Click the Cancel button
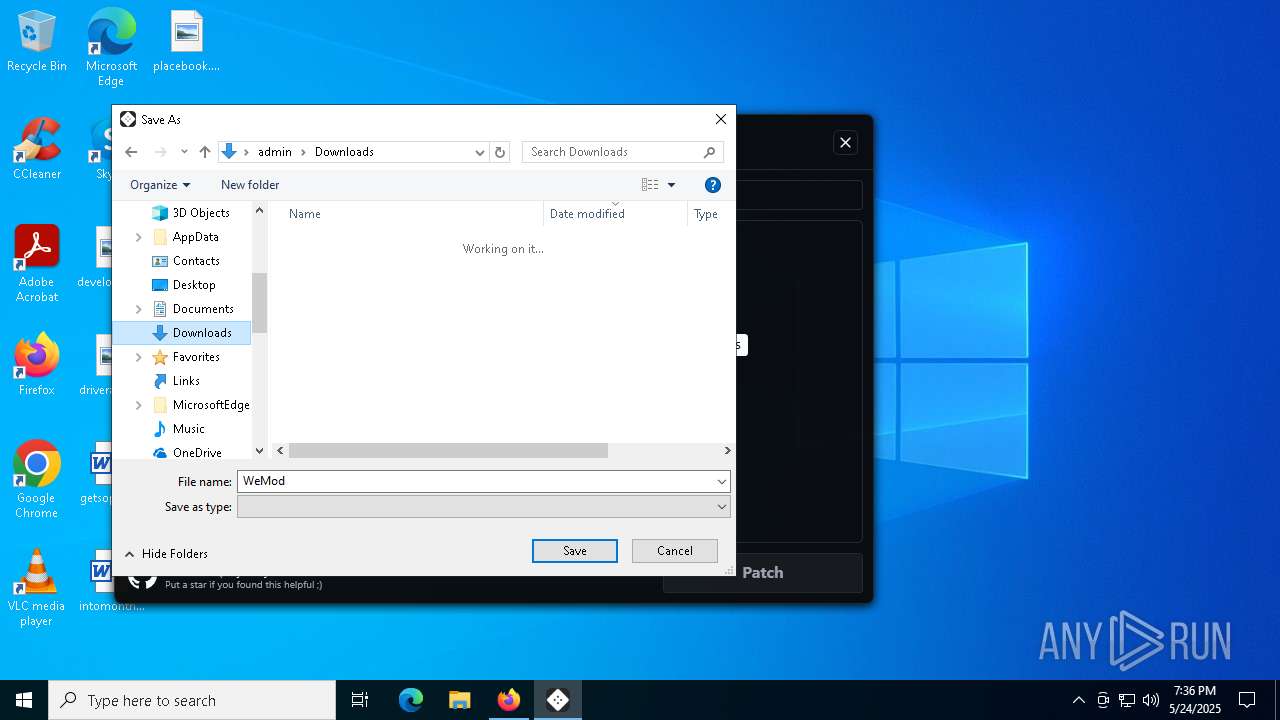 [675, 551]
